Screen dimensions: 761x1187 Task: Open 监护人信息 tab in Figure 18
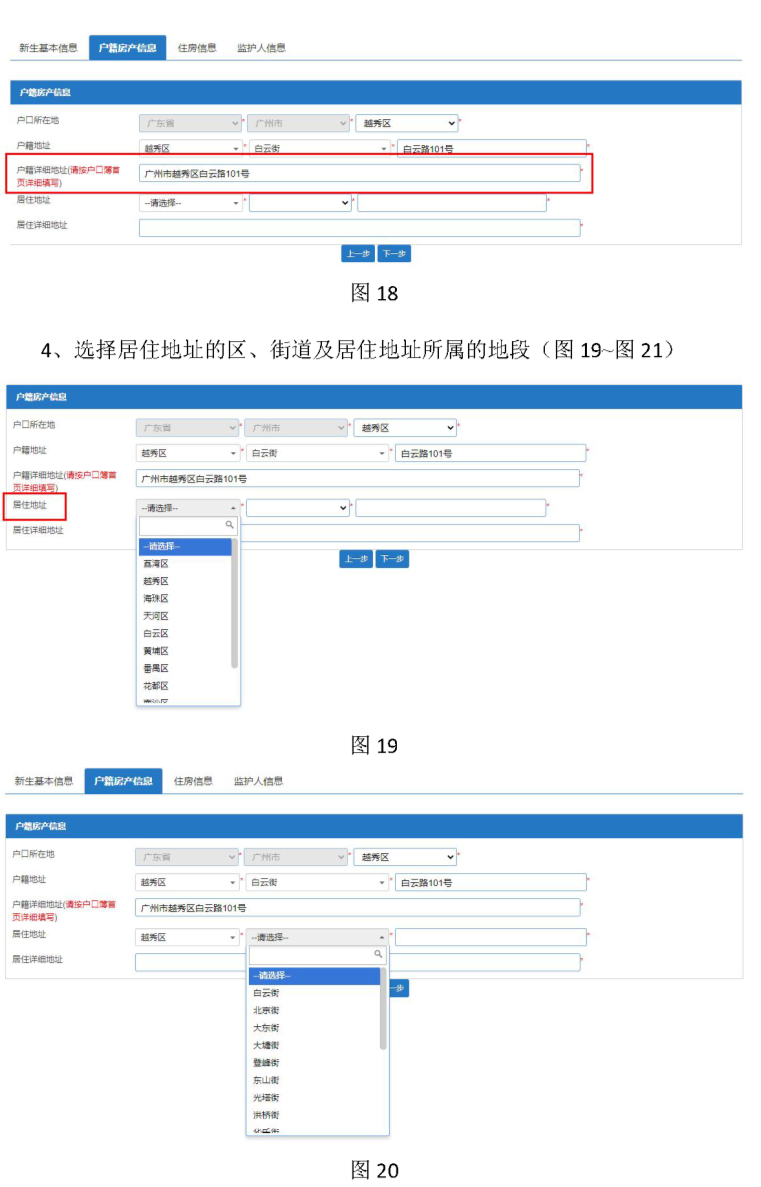pos(261,48)
